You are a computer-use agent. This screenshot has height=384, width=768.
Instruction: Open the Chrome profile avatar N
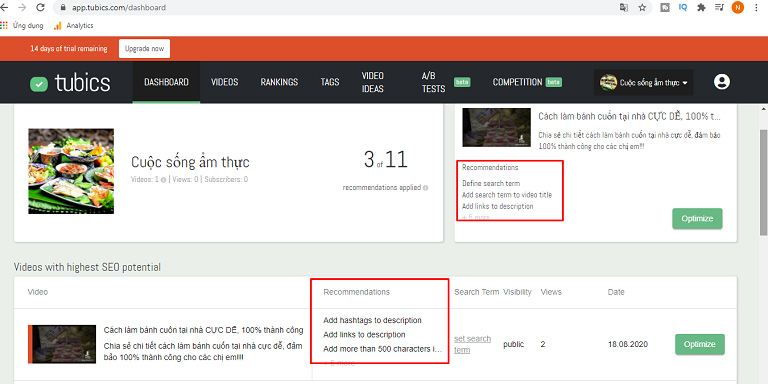738,7
